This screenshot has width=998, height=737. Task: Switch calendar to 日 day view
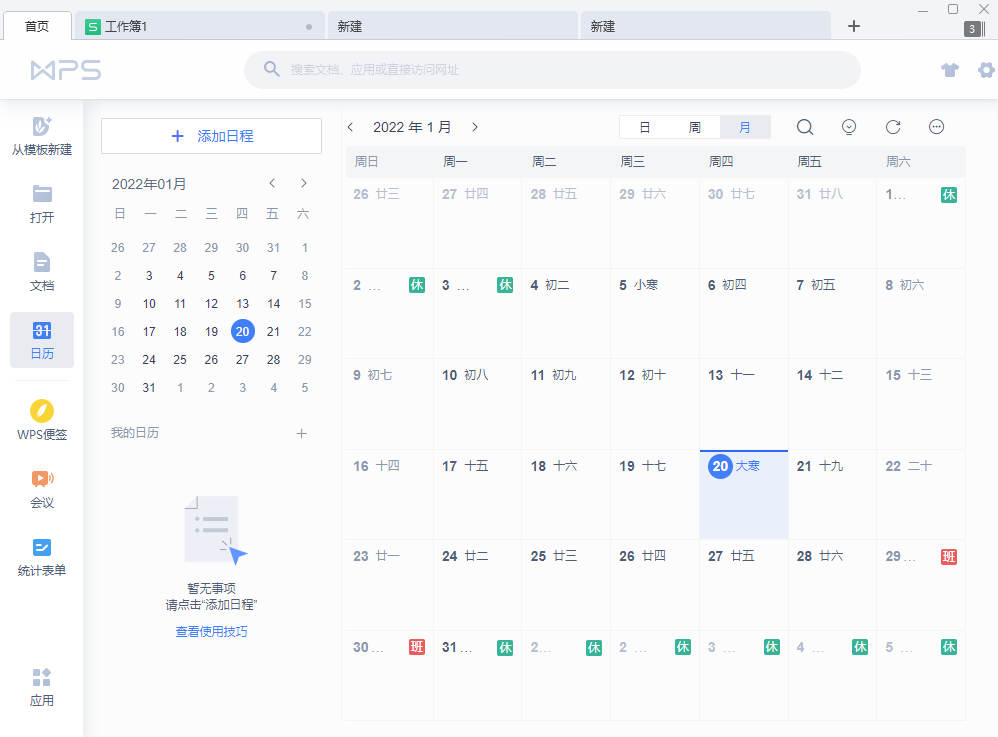click(x=644, y=127)
